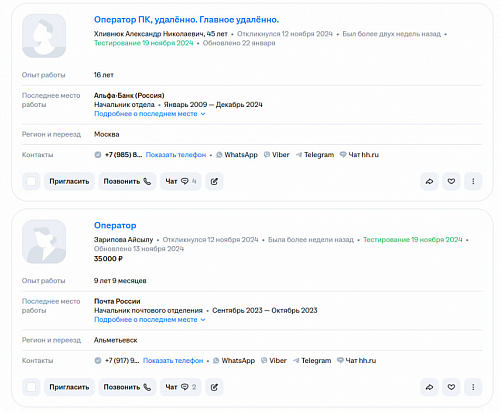Share Хливнюк's resume via arrow icon

pyautogui.click(x=429, y=181)
